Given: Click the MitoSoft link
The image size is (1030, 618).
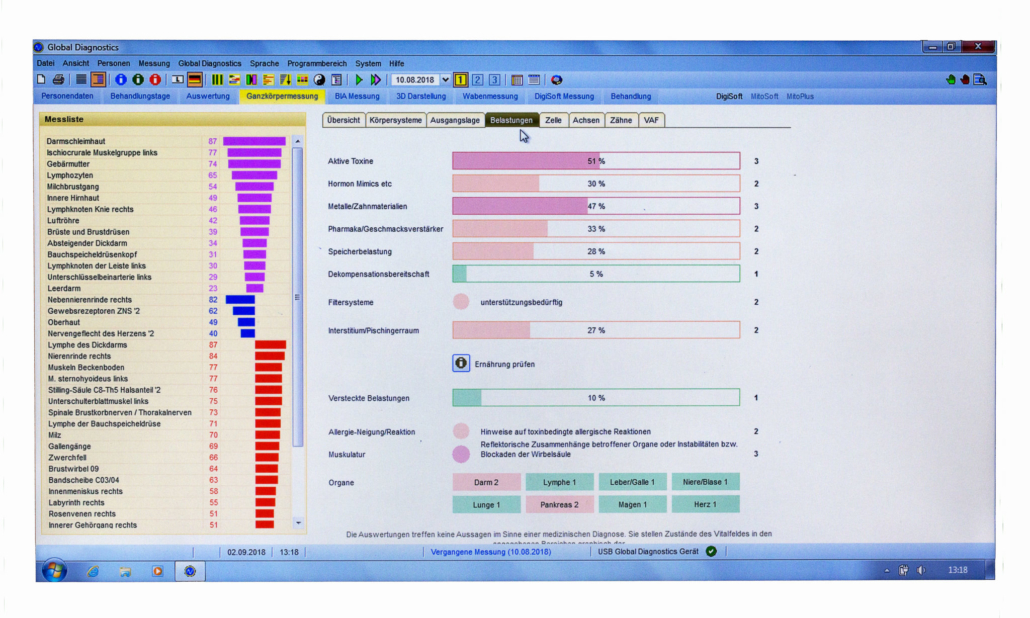Looking at the screenshot, I should [764, 97].
